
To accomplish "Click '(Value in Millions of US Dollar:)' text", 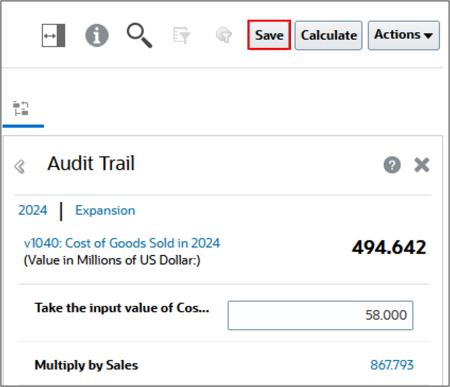I will (112, 260).
